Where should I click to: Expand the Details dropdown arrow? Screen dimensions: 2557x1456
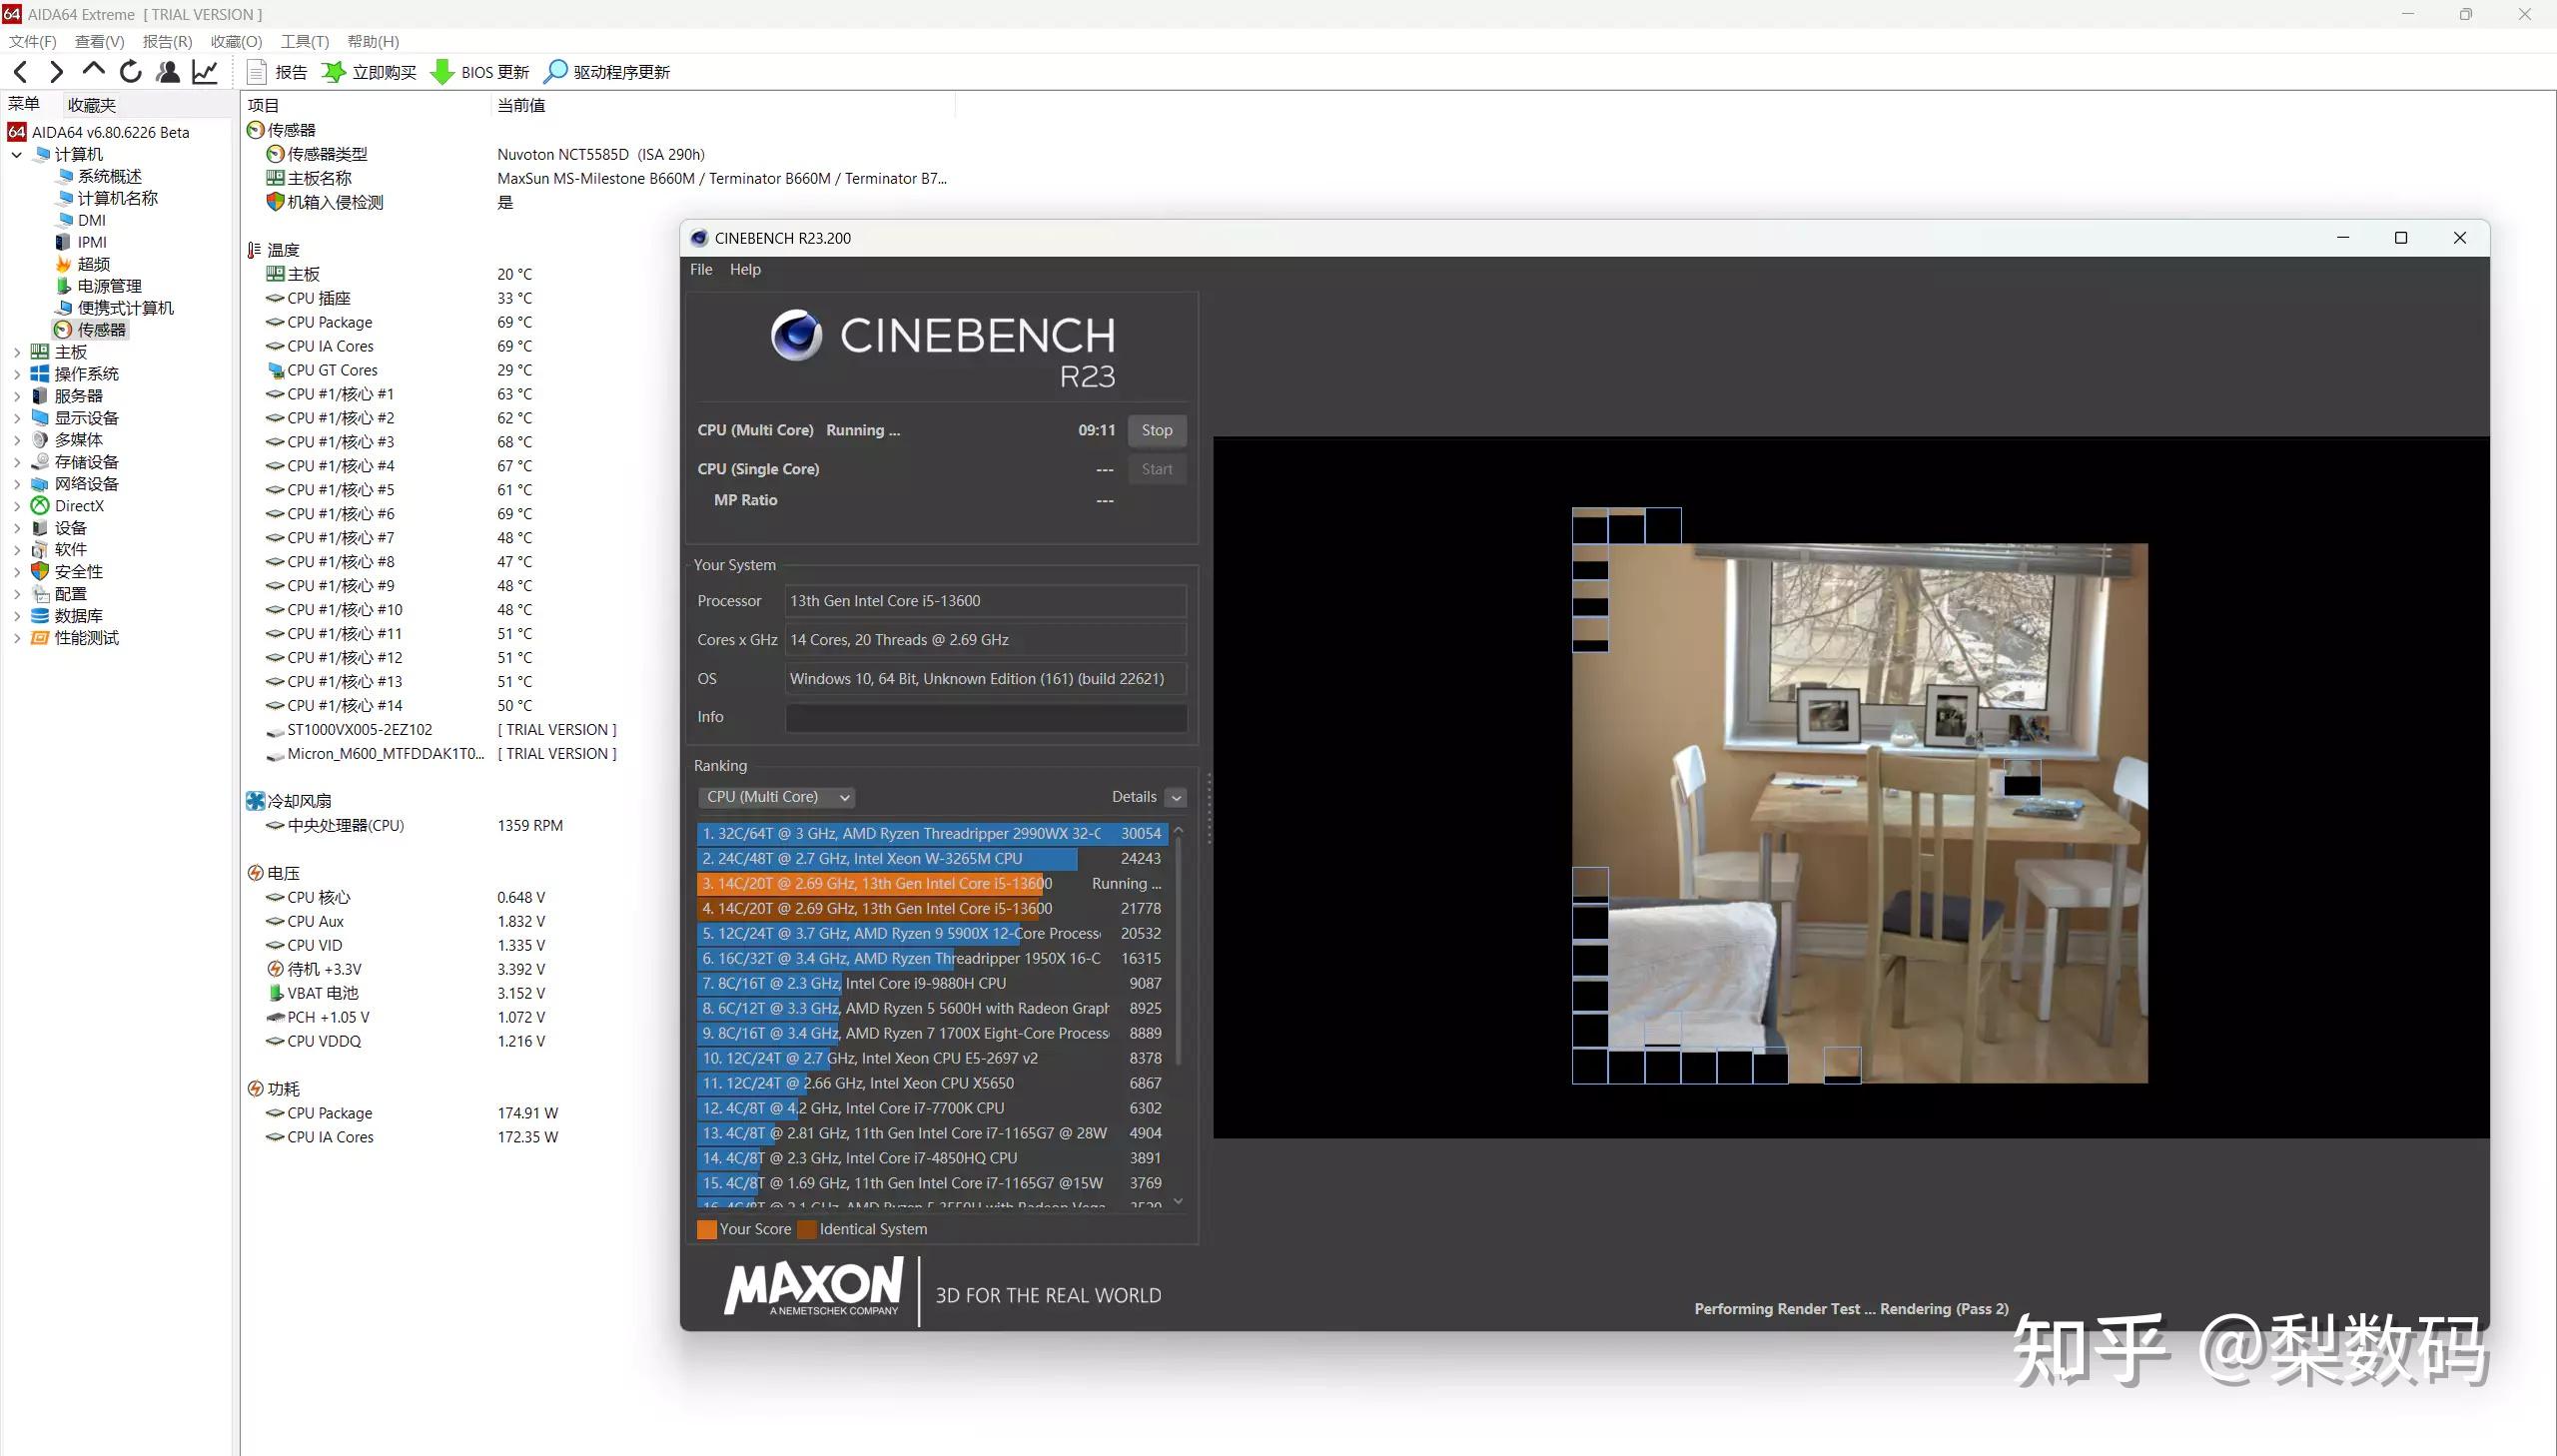point(1176,797)
